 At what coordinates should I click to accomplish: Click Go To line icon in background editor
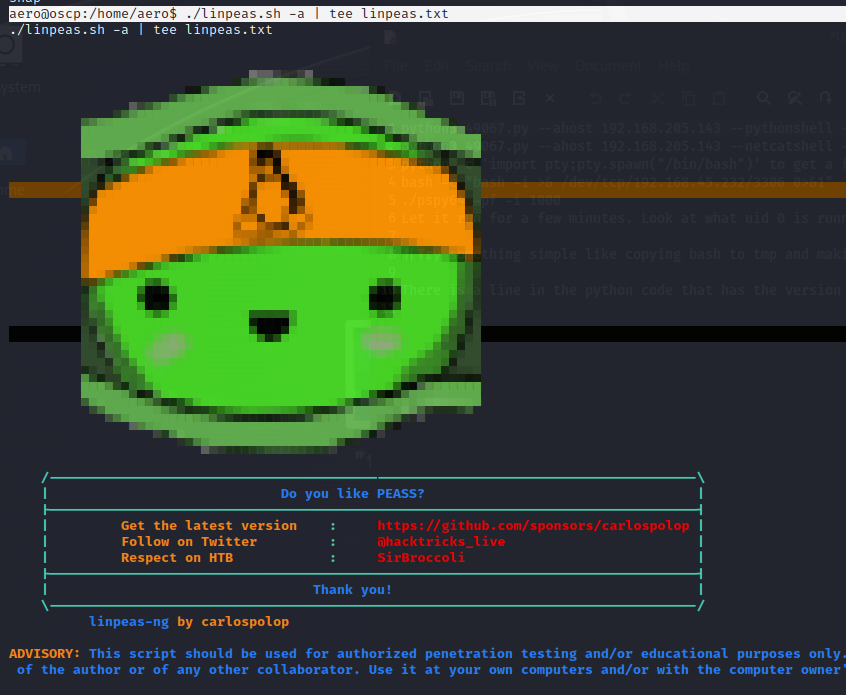825,98
